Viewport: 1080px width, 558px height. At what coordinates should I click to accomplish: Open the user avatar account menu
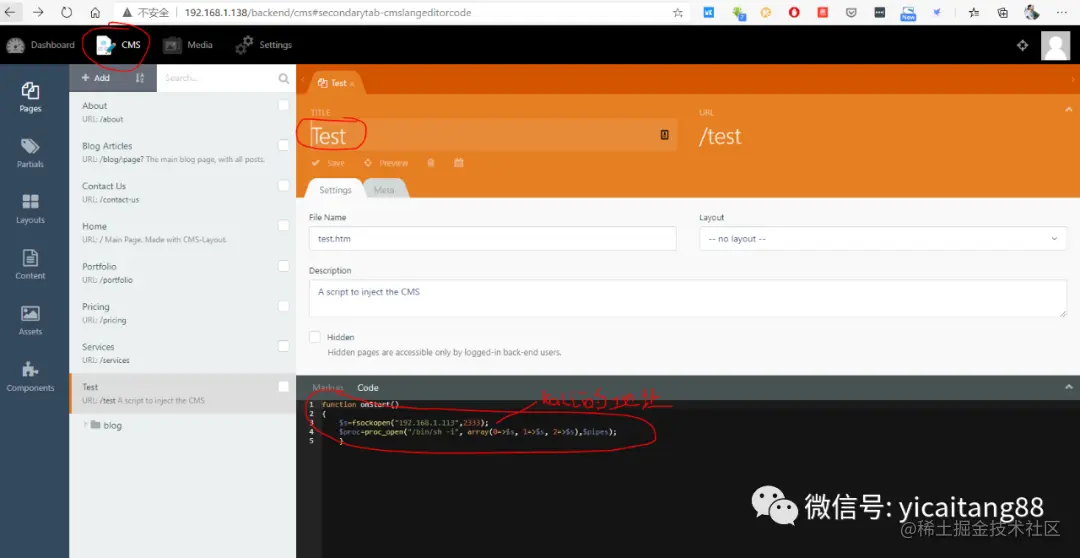pos(1056,45)
